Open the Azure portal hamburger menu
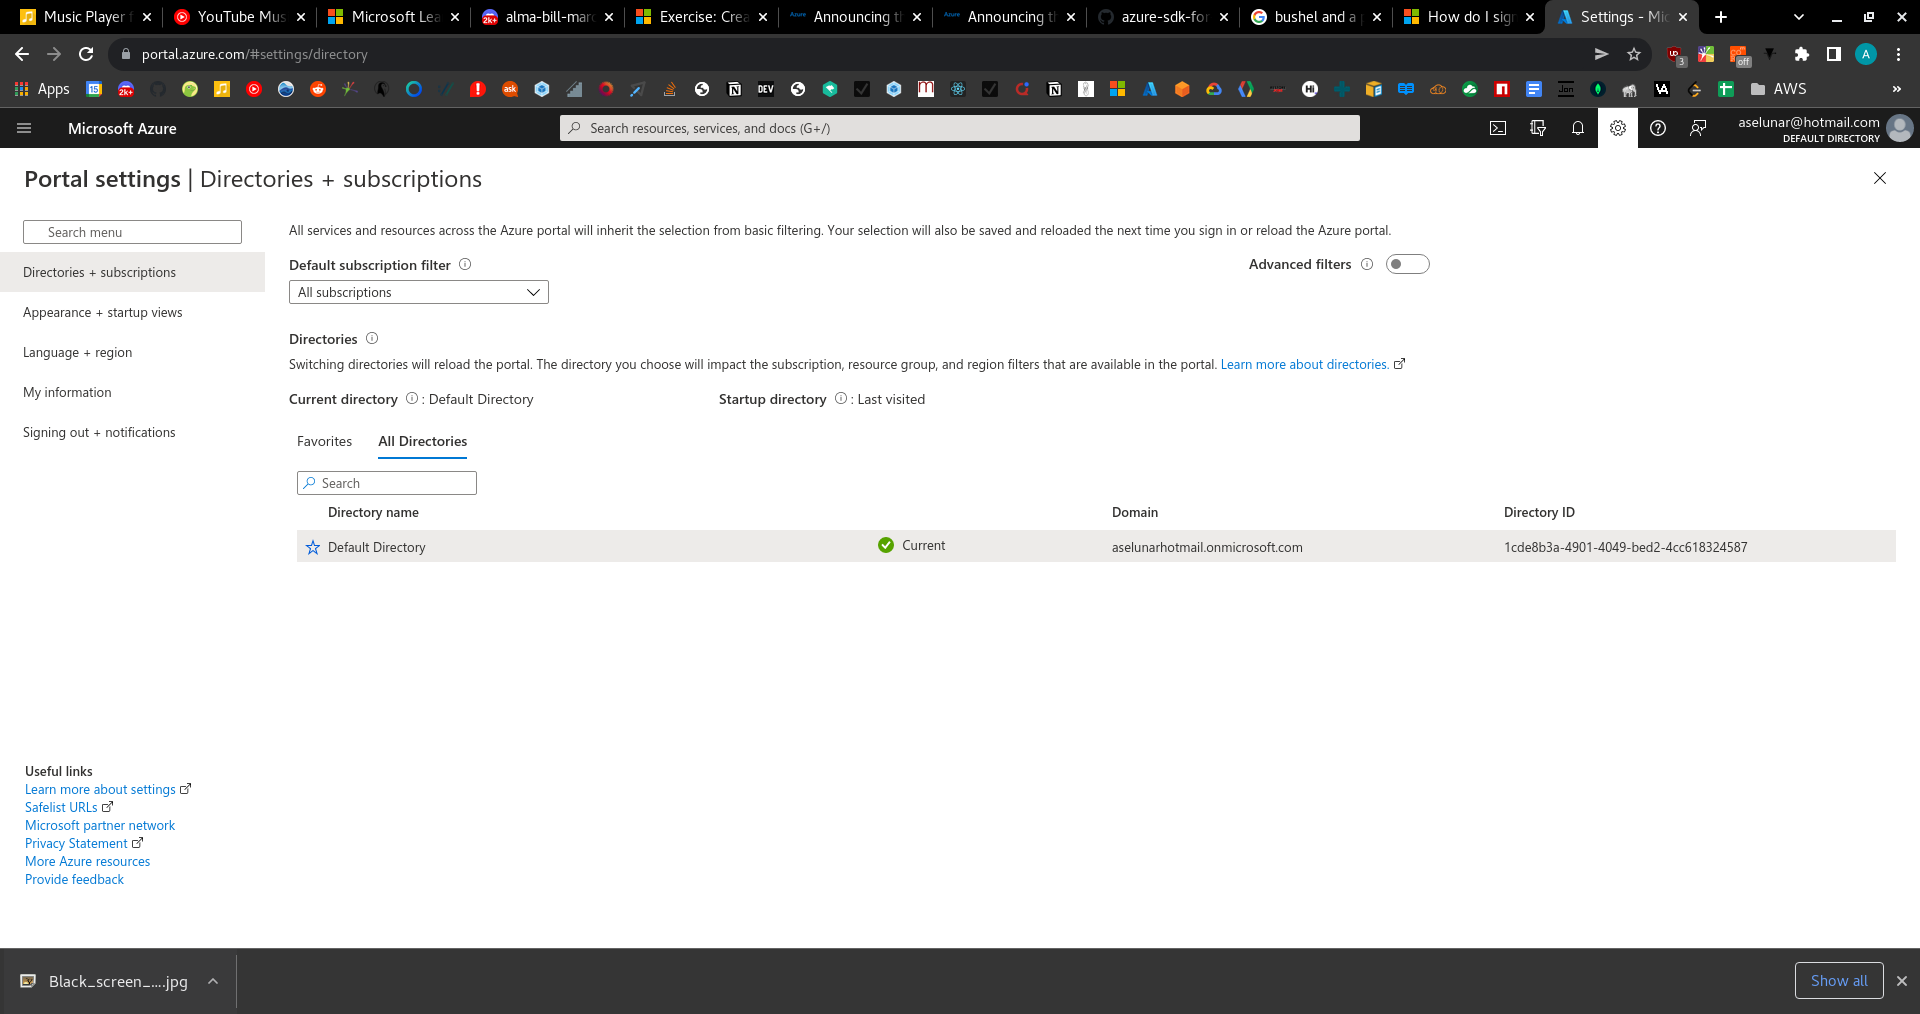The width and height of the screenshot is (1920, 1014). (25, 128)
